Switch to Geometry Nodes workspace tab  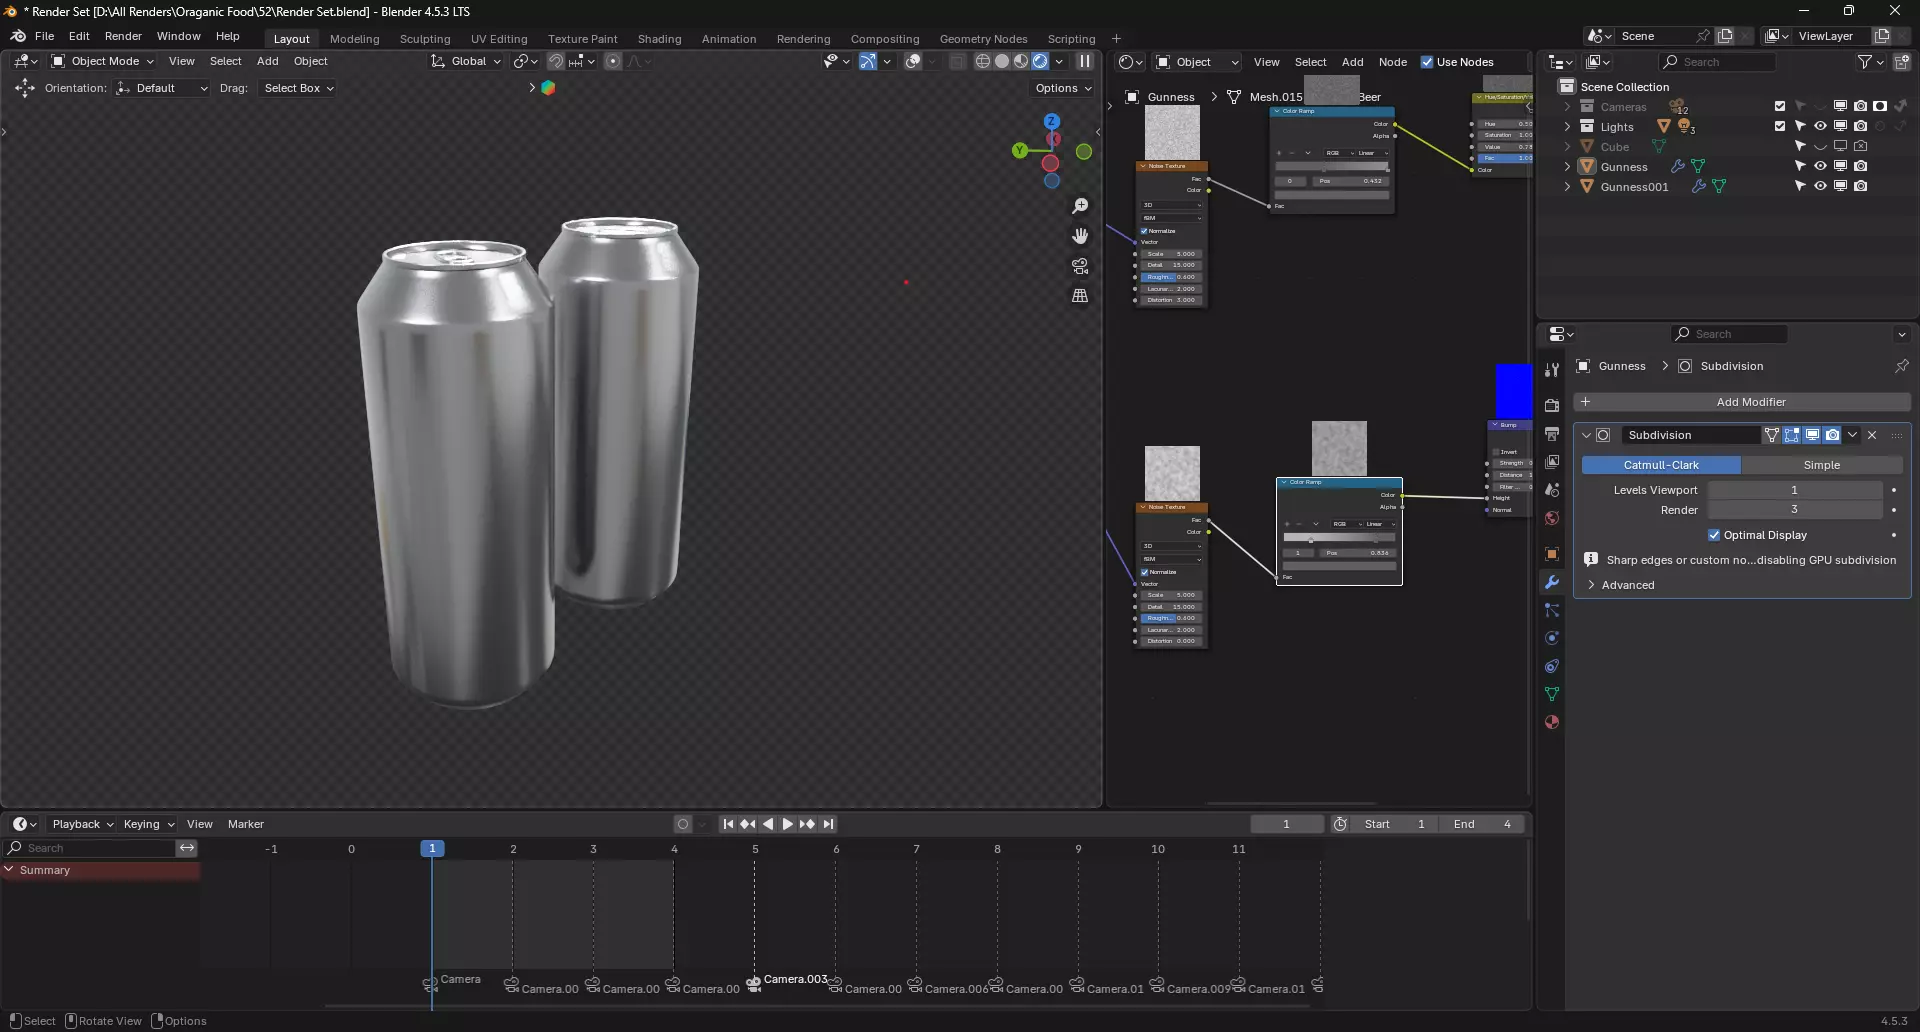(983, 39)
